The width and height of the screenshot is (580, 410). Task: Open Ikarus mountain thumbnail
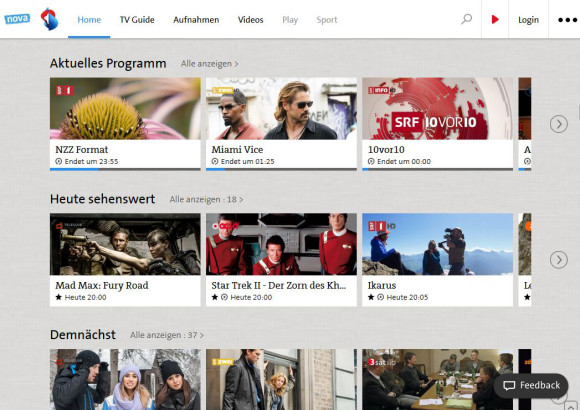tap(438, 244)
